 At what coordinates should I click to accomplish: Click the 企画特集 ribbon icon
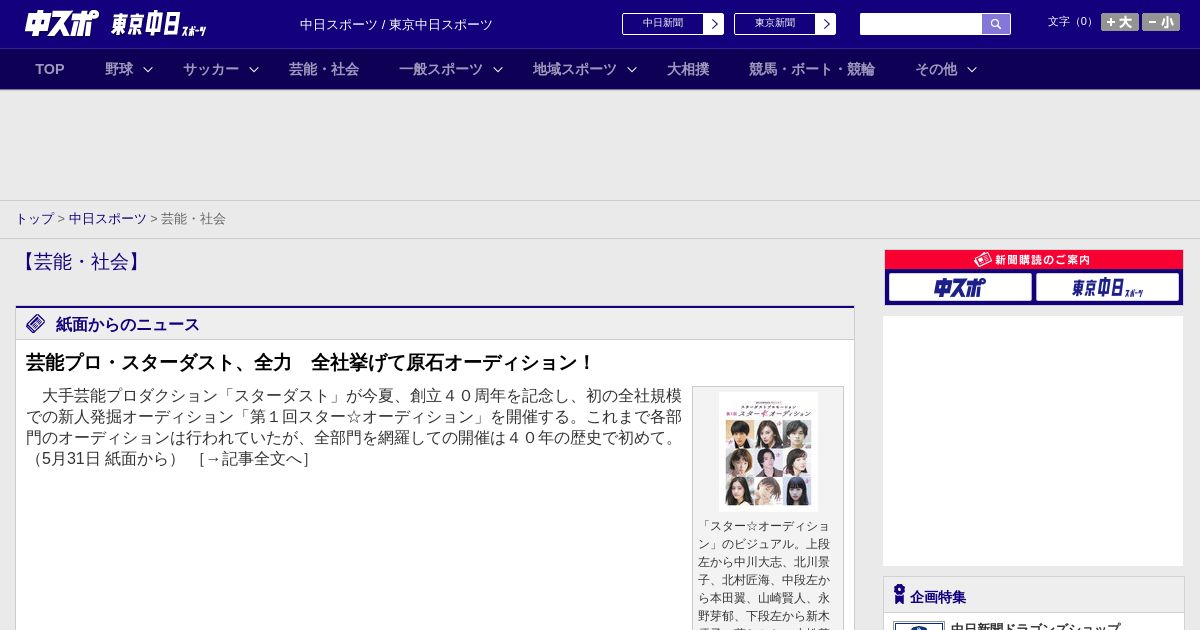pyautogui.click(x=899, y=595)
